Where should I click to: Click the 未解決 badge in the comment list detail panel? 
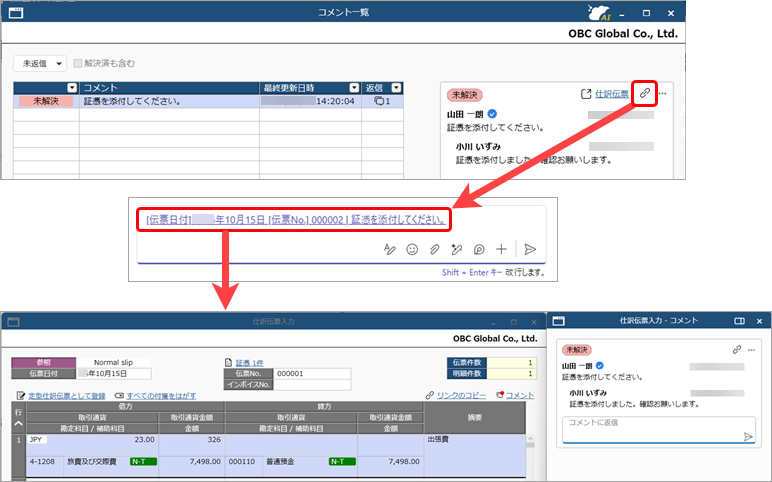pyautogui.click(x=464, y=95)
